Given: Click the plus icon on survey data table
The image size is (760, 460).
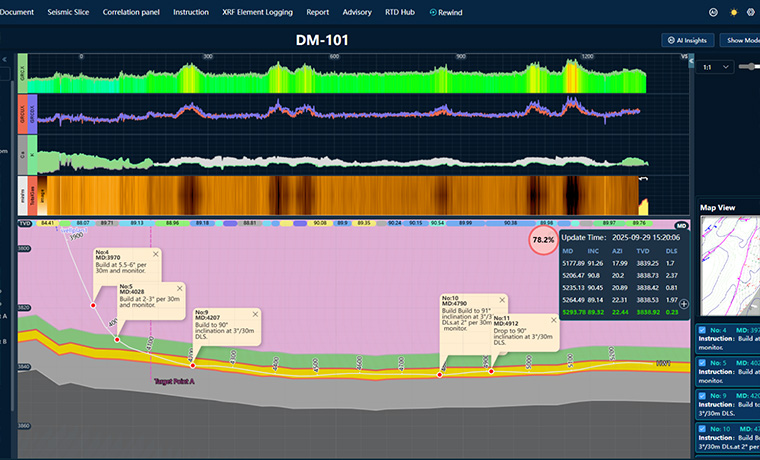Looking at the screenshot, I should pos(684,331).
